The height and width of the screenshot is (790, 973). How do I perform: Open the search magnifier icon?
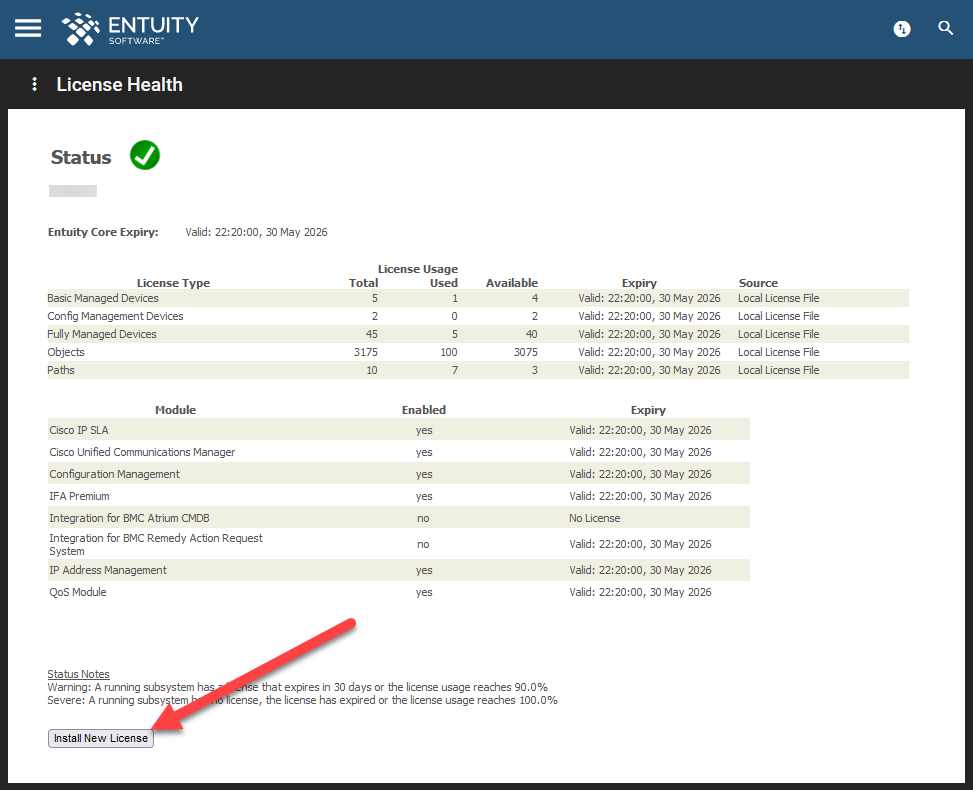[x=945, y=28]
